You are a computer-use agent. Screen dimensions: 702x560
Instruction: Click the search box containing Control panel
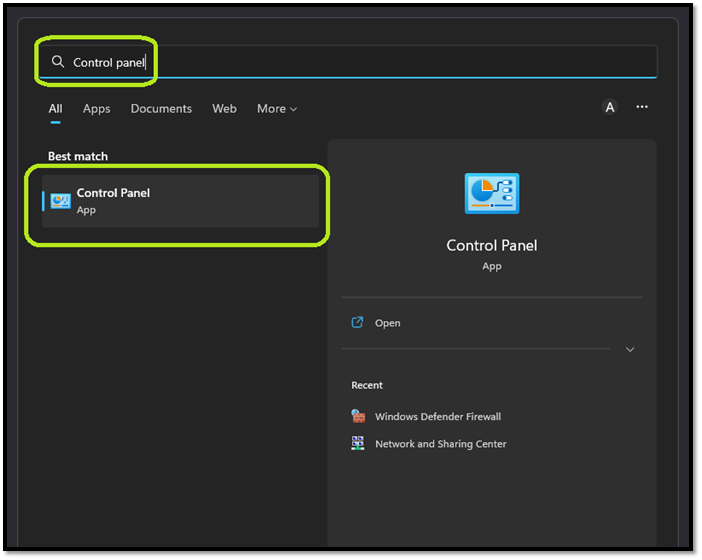coord(347,62)
